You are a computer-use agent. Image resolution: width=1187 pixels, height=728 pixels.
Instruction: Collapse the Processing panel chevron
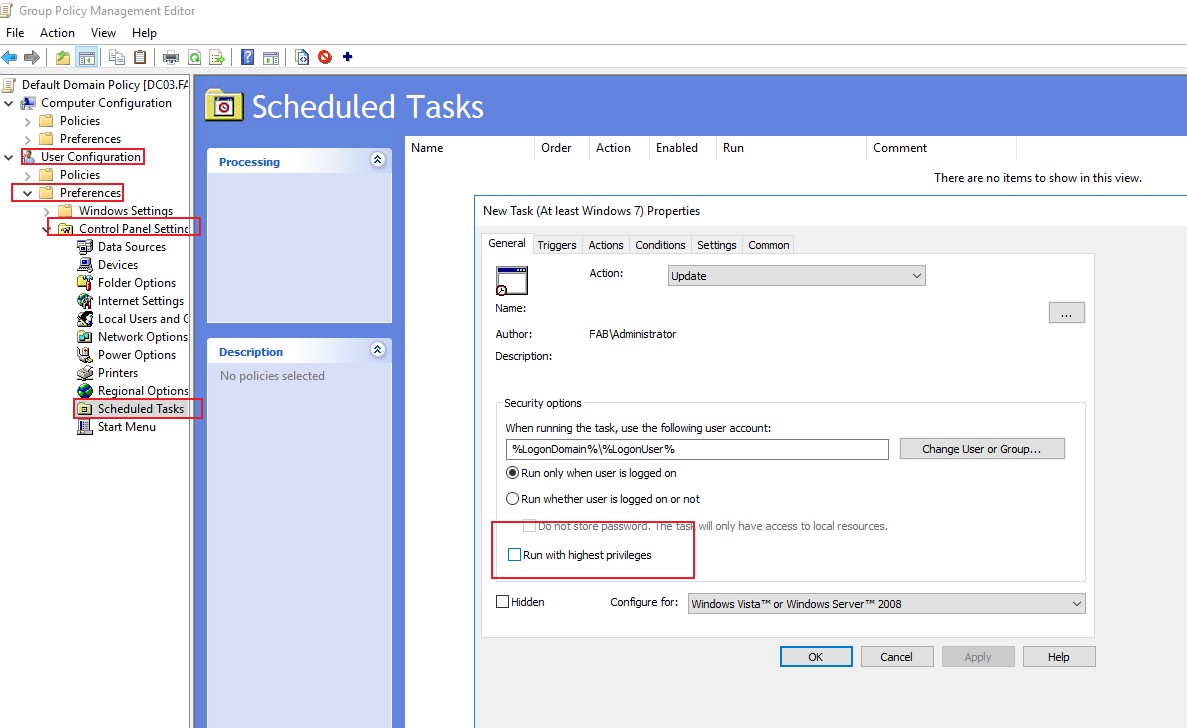click(378, 160)
